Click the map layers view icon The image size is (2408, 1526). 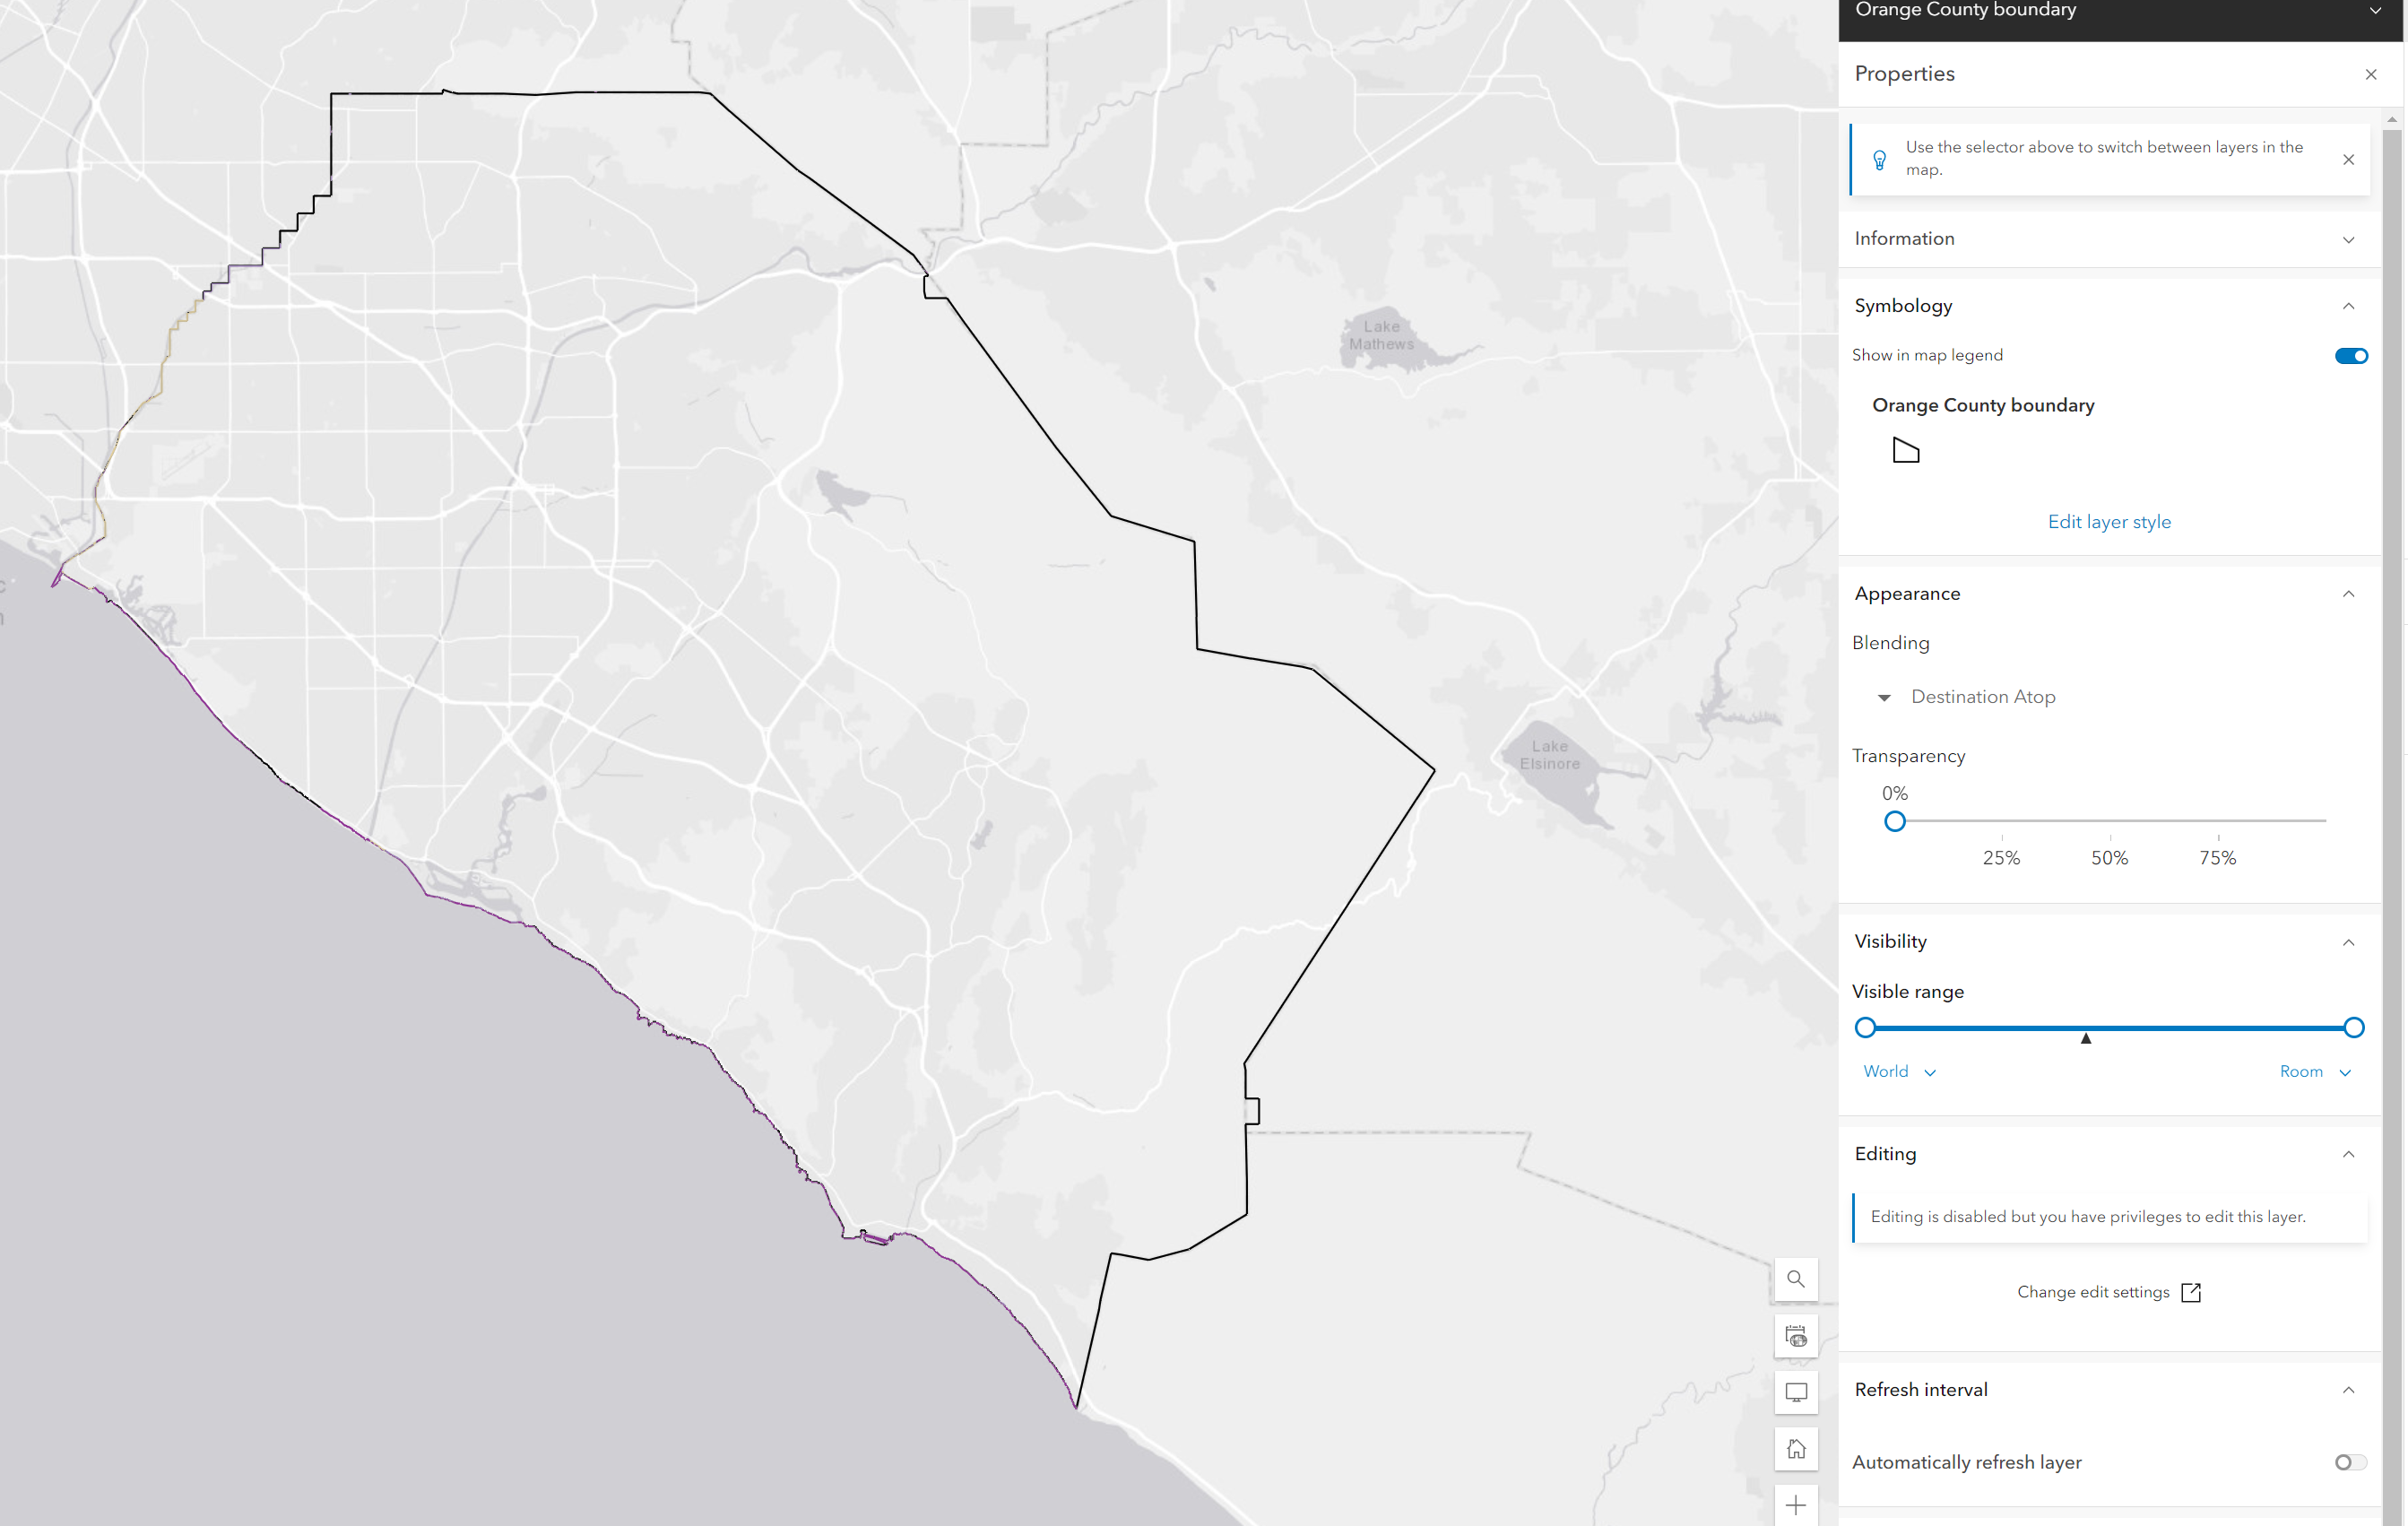point(1795,1336)
